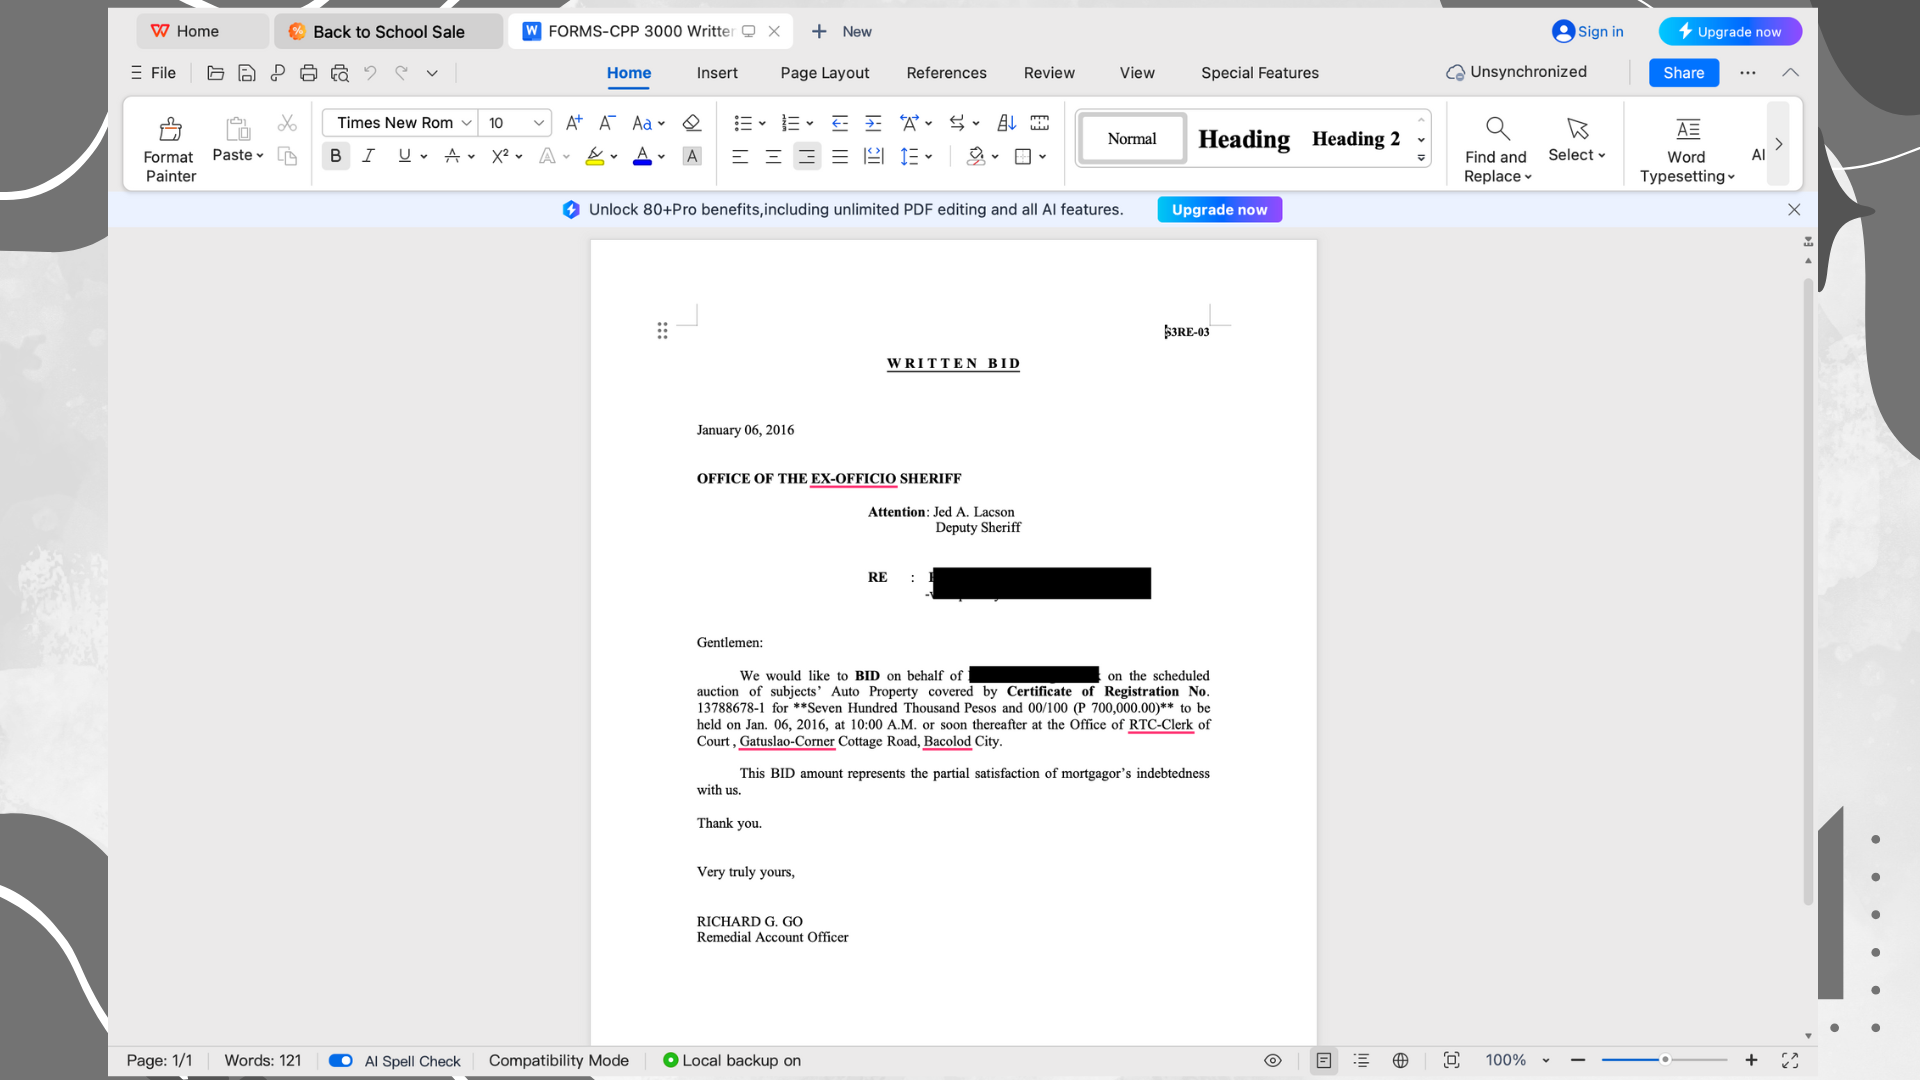Switch to the Page Layout tab
The image size is (1920, 1080).
824,73
